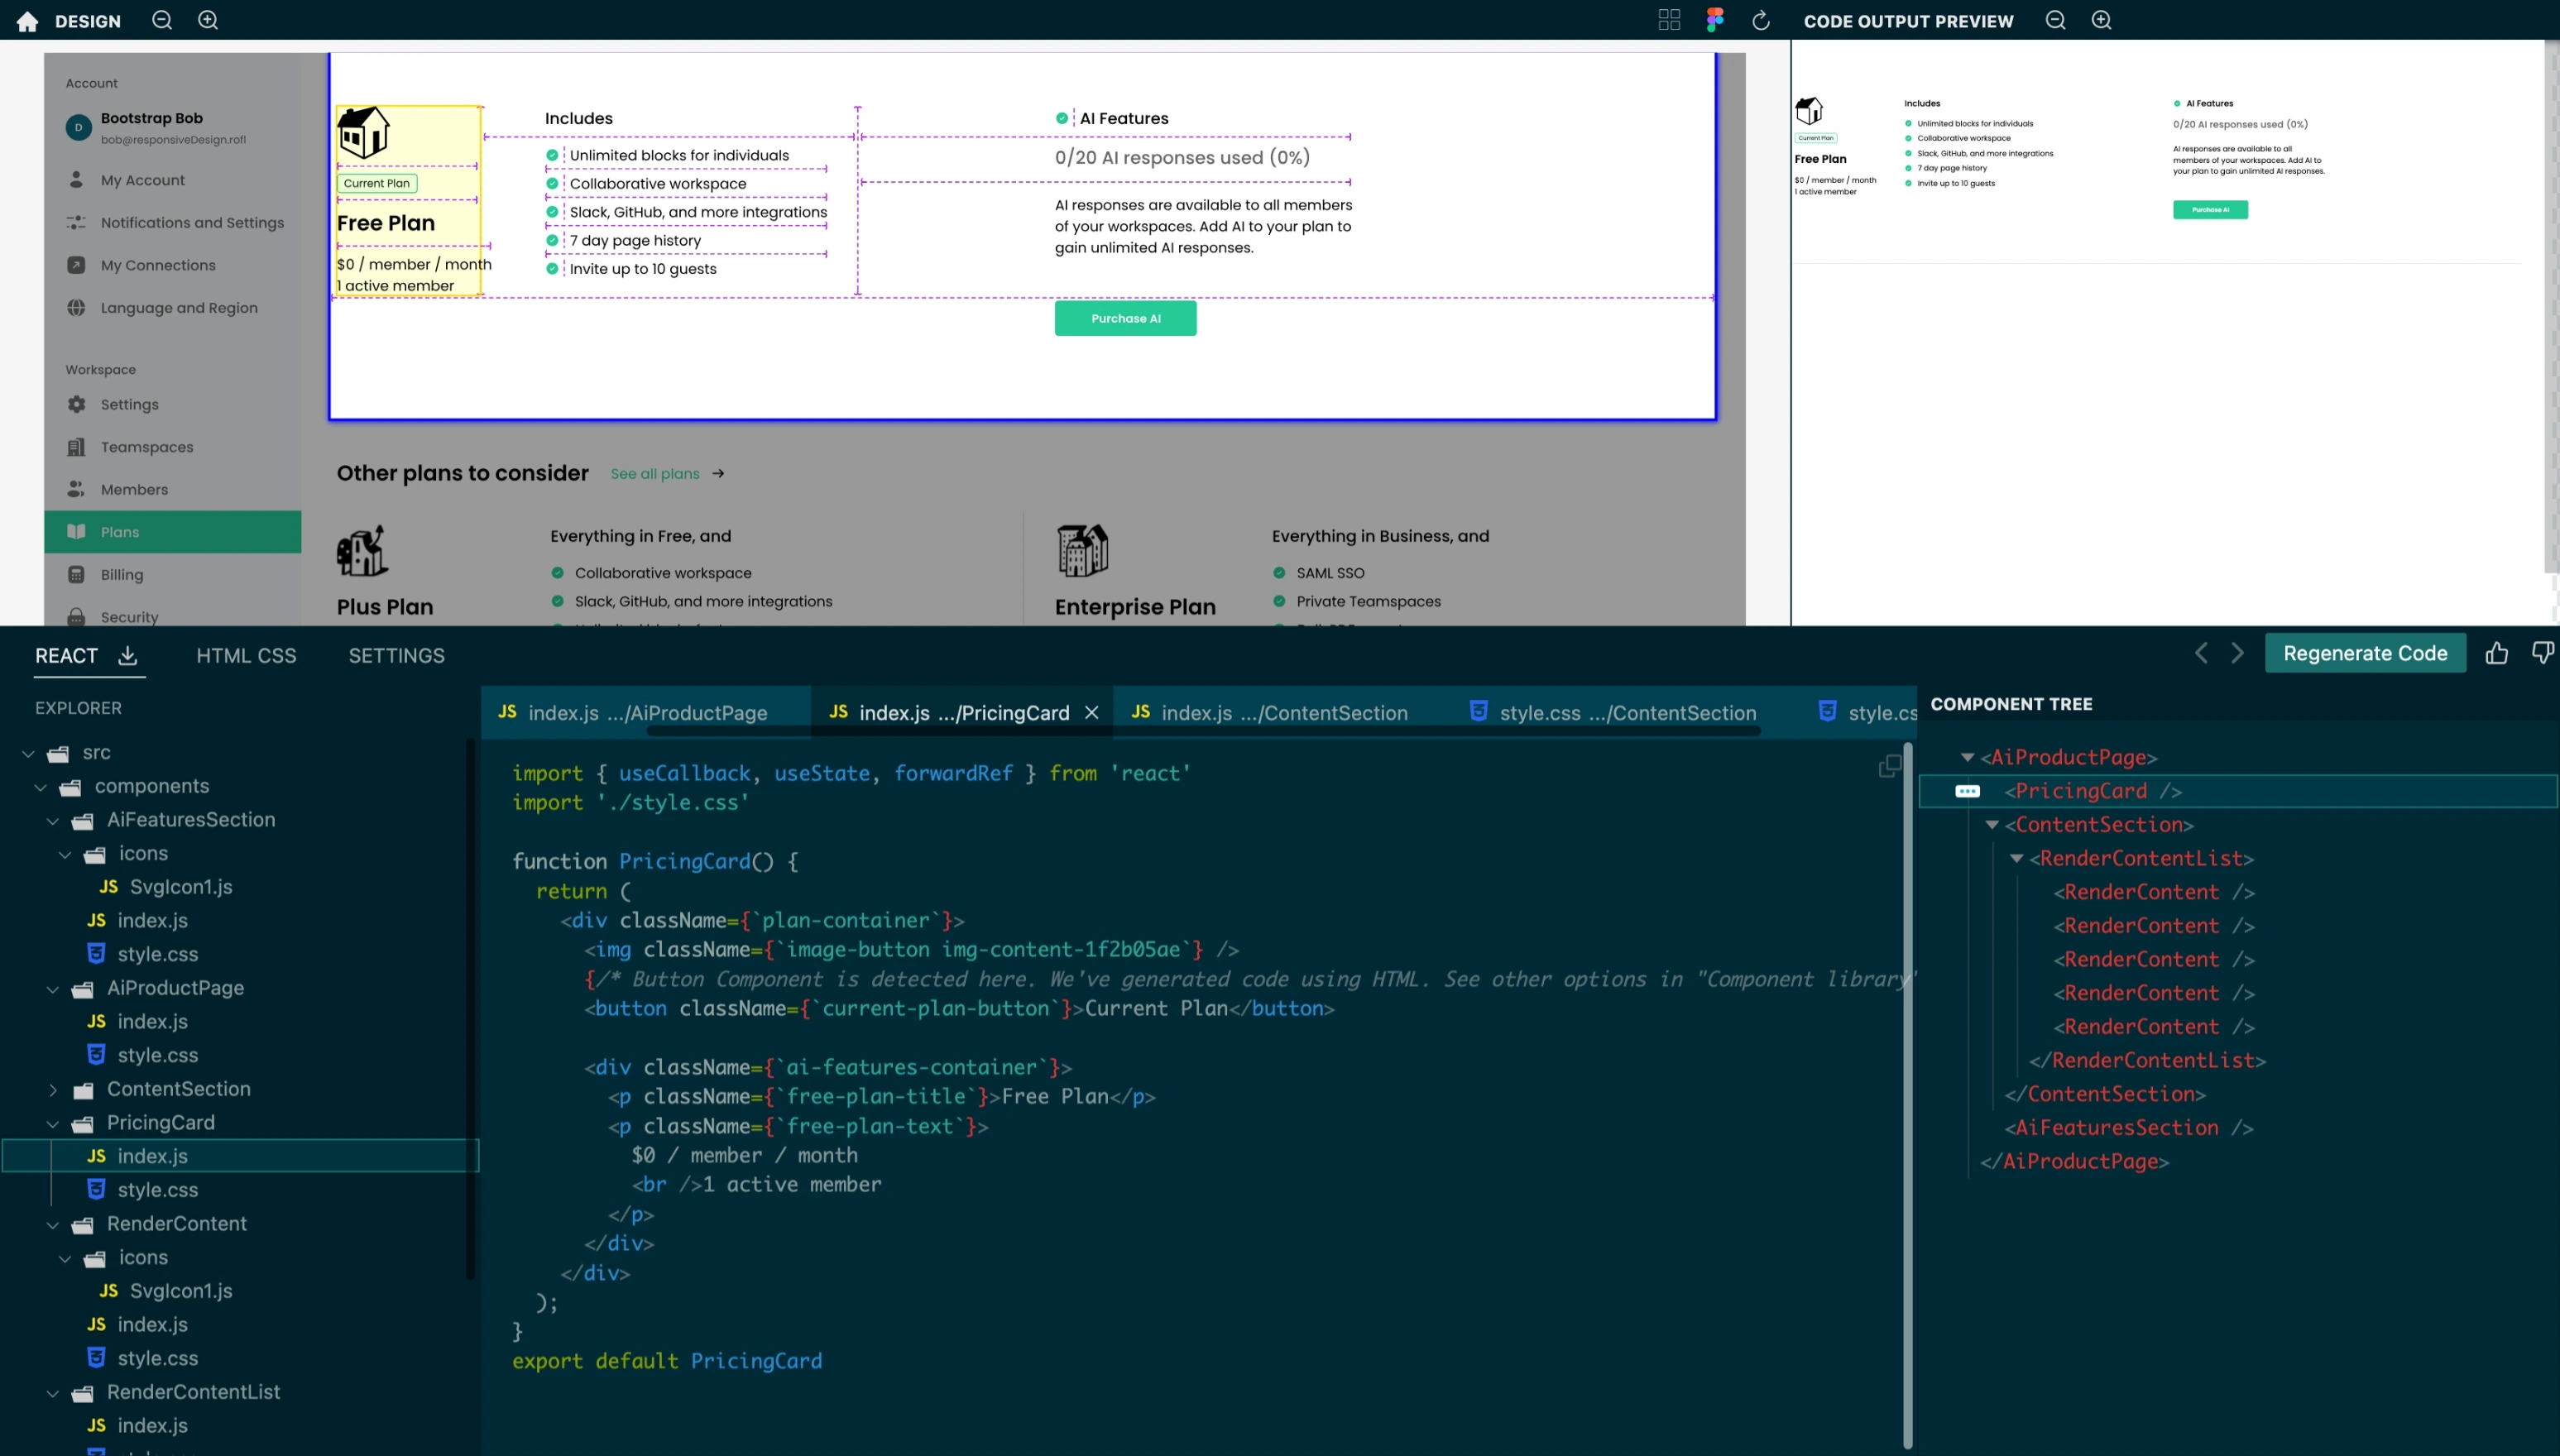Go to the home icon next to DESIGN
Image resolution: width=2560 pixels, height=1456 pixels.
[27, 21]
